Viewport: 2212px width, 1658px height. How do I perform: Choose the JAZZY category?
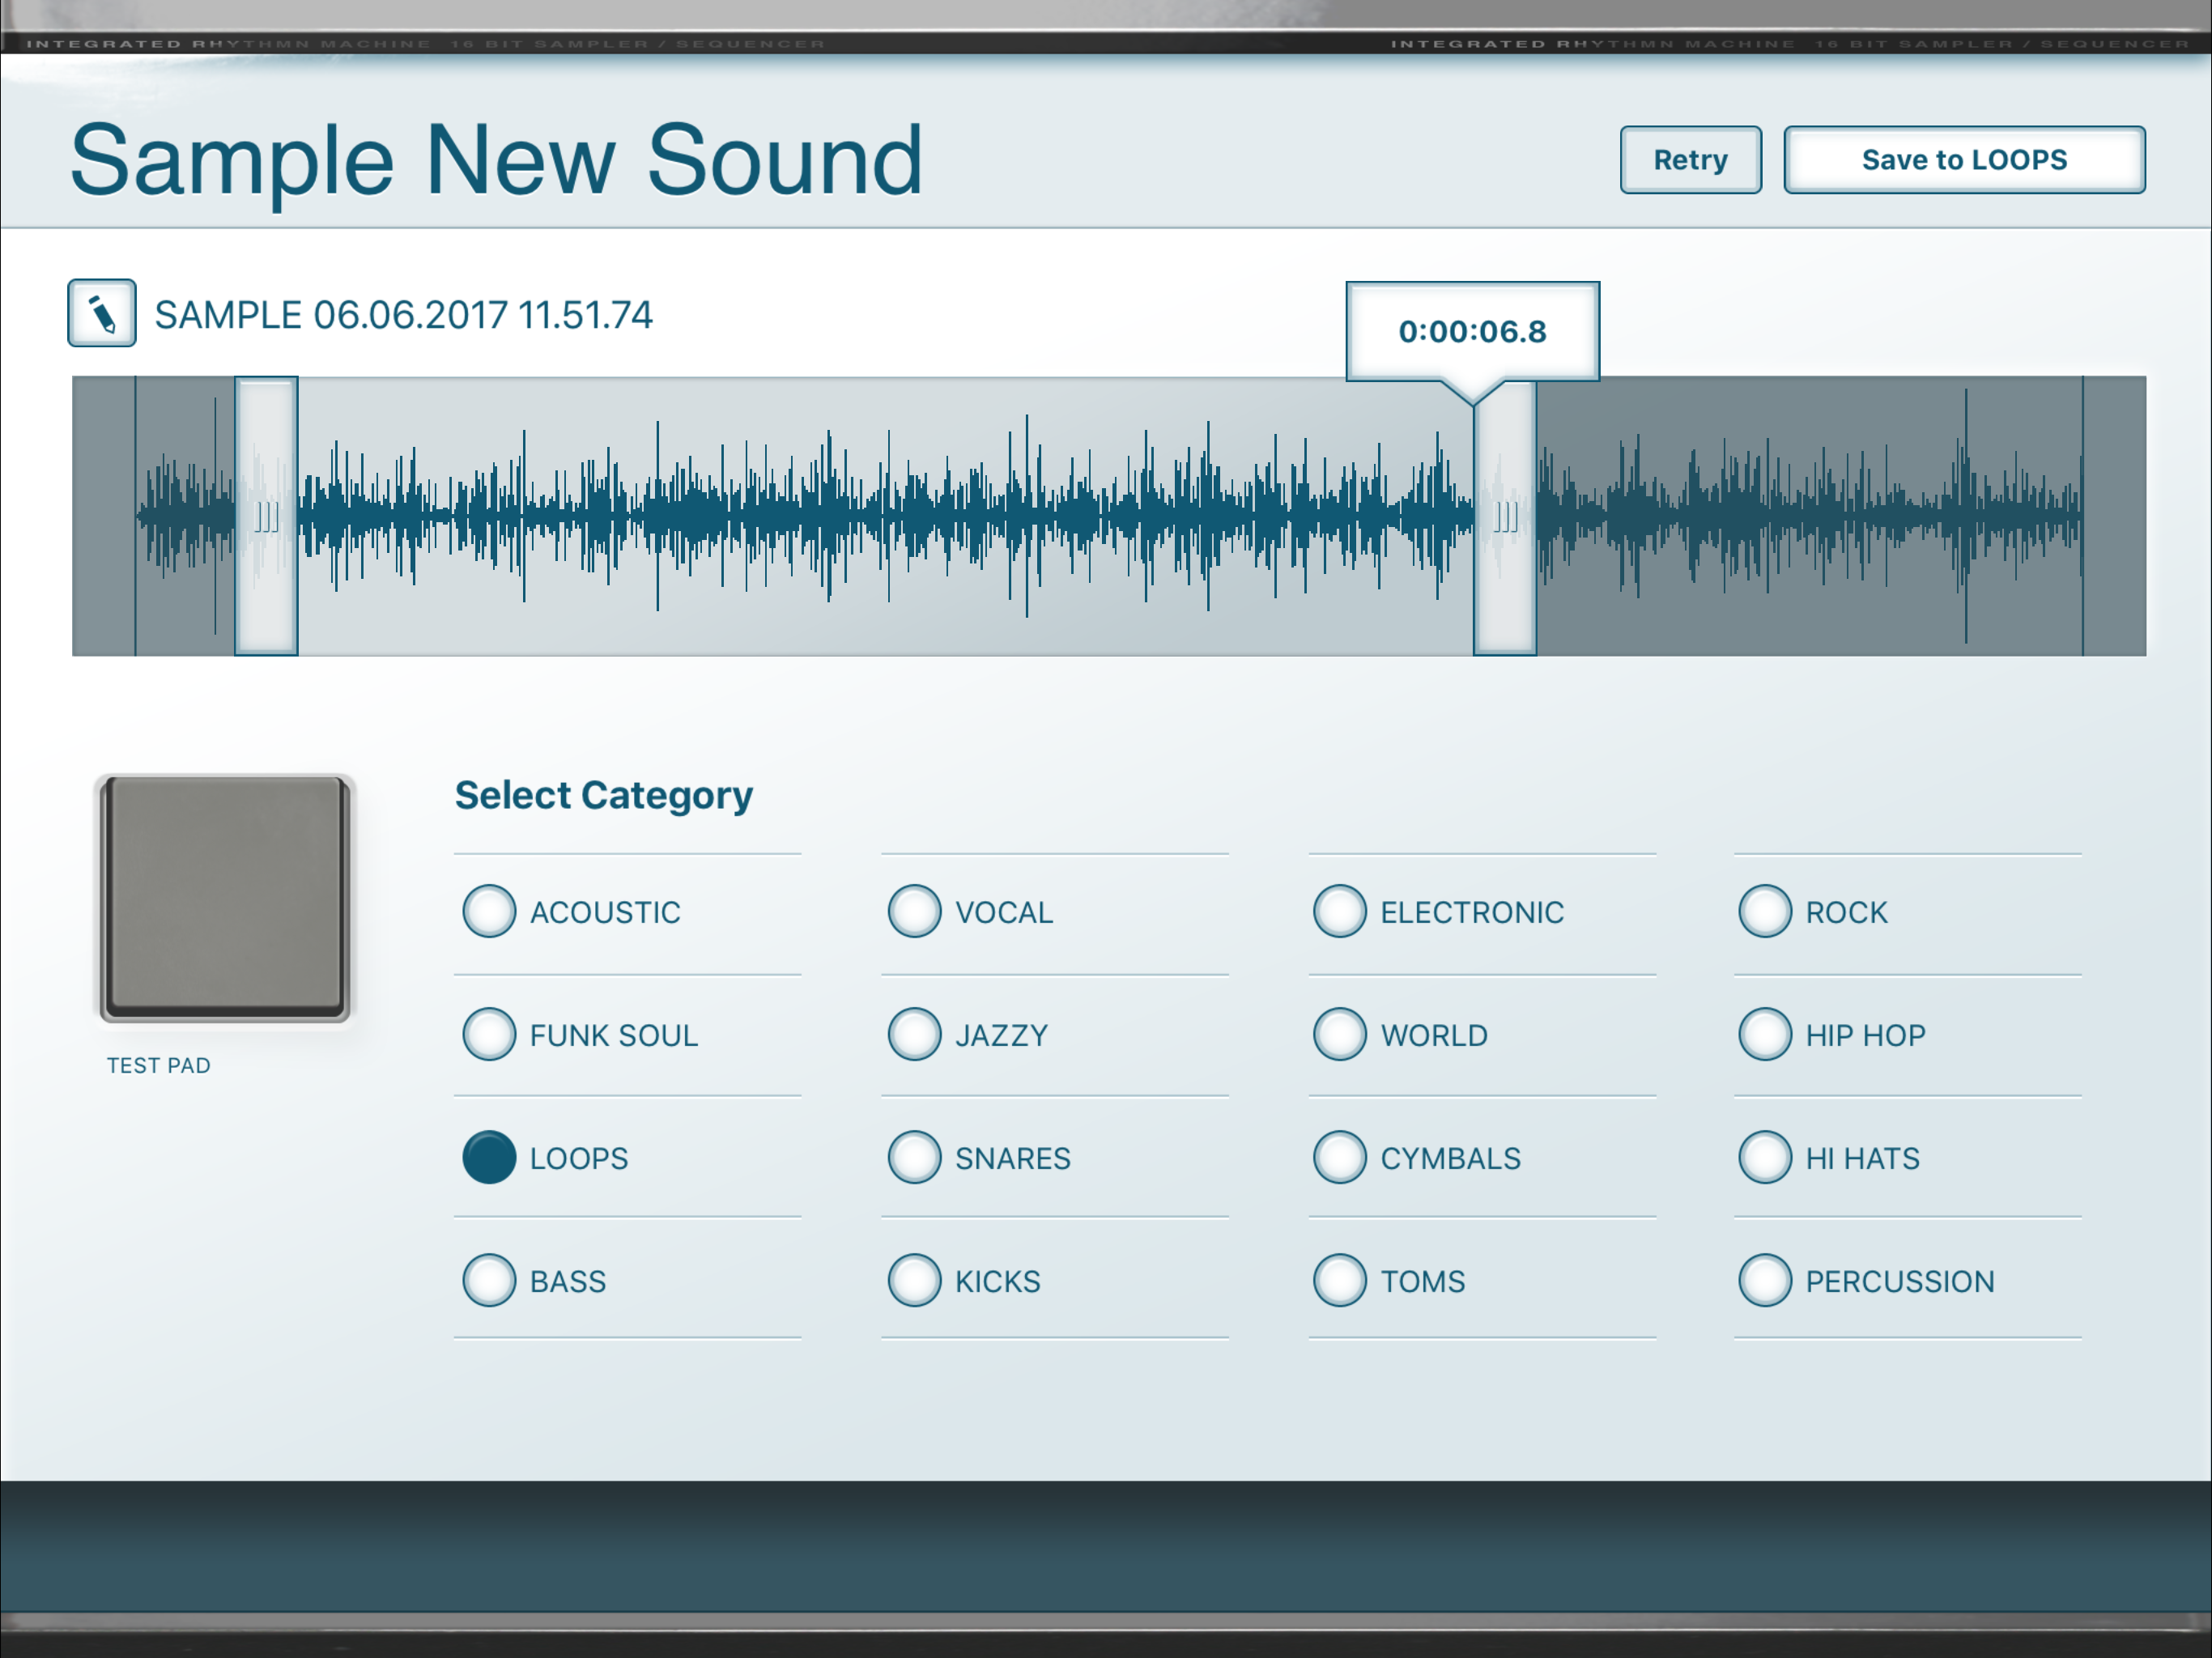[914, 1035]
